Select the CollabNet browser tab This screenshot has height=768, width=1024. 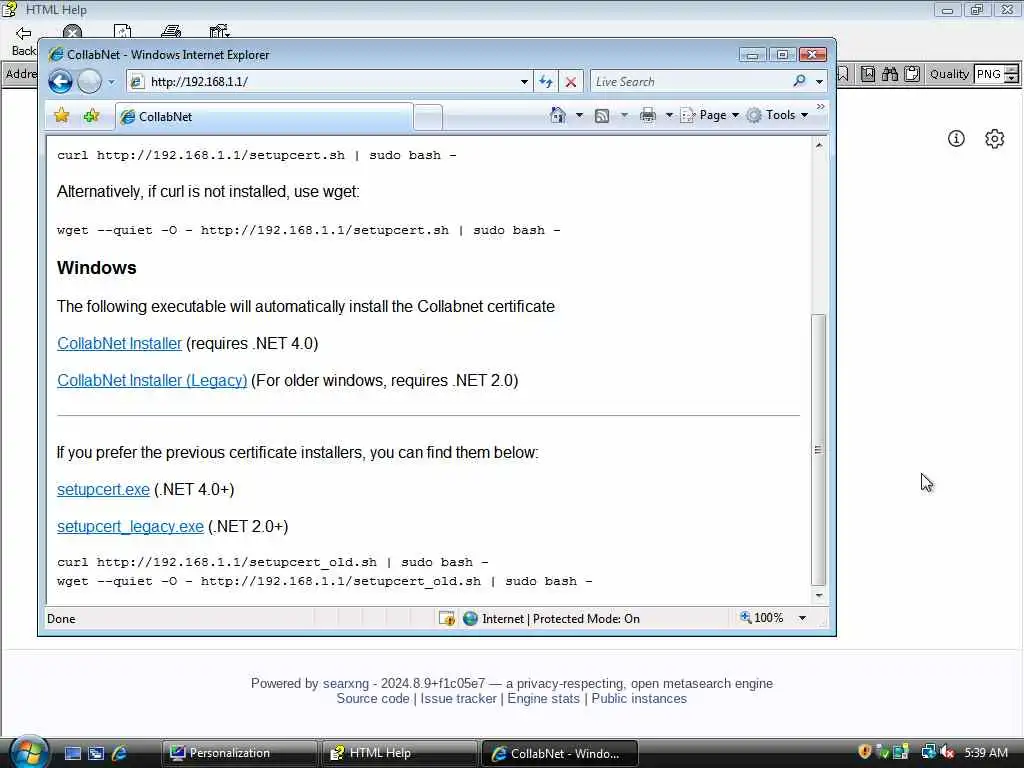264,116
